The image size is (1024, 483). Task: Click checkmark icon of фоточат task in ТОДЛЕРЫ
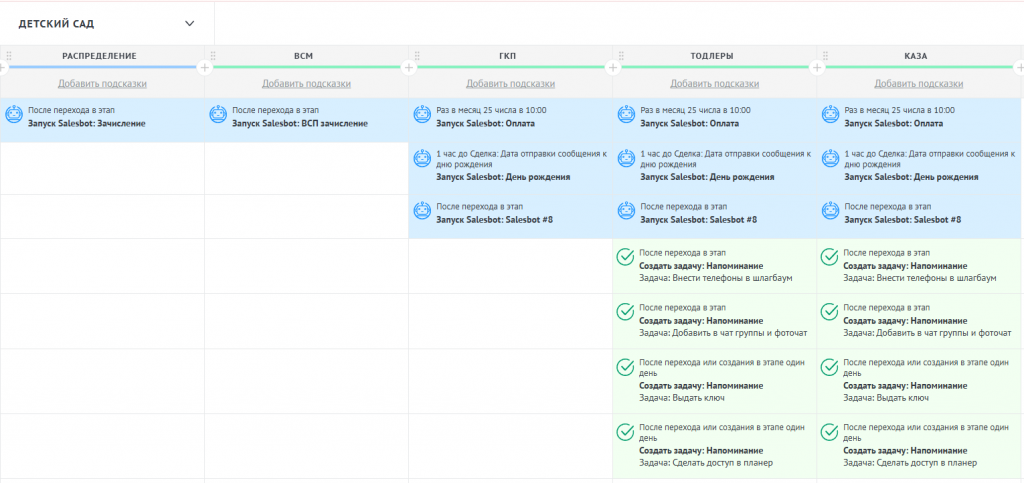click(626, 311)
